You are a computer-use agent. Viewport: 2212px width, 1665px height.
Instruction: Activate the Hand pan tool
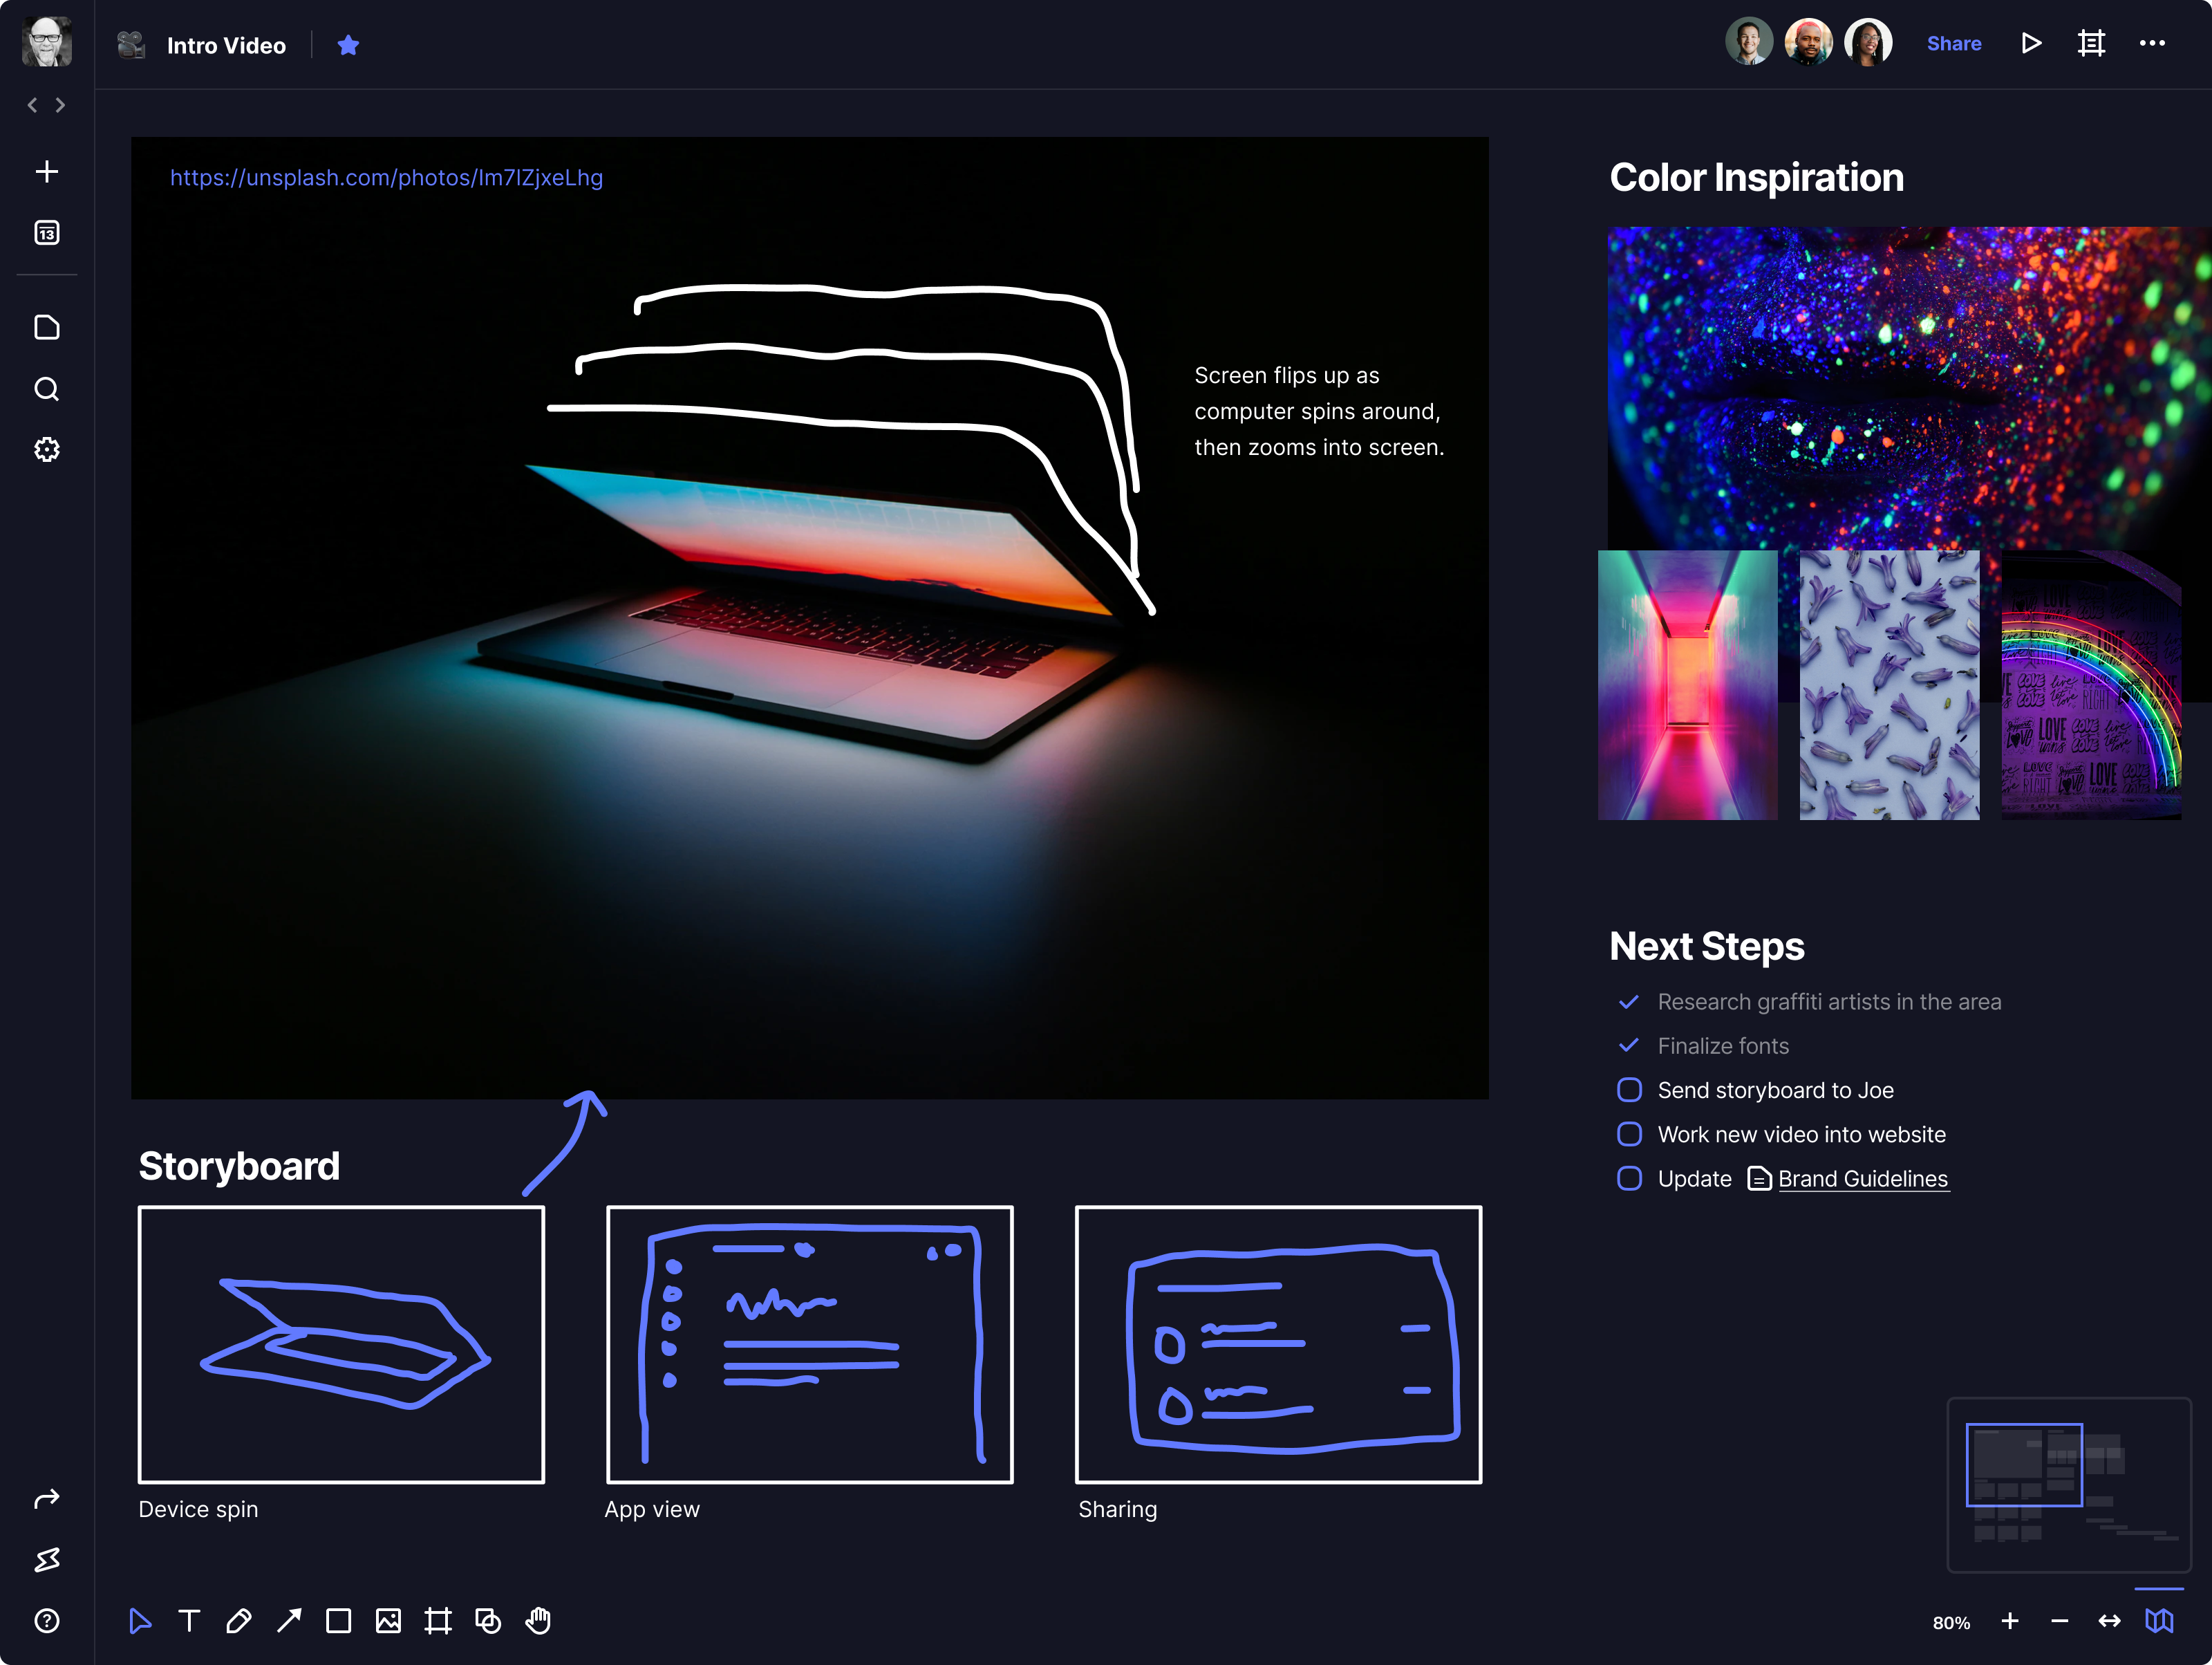pos(538,1621)
